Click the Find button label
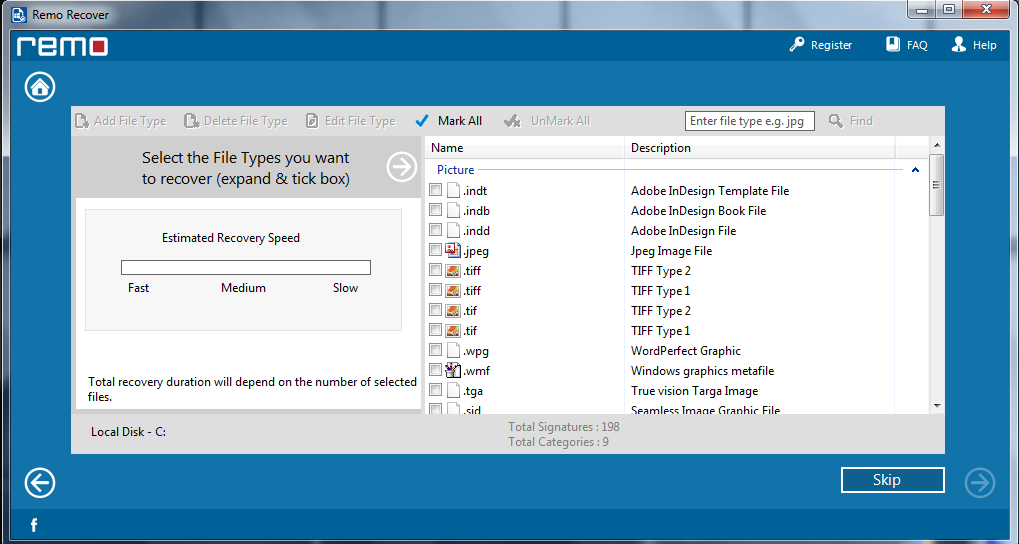Viewport: 1019px width, 544px height. pyautogui.click(x=861, y=121)
